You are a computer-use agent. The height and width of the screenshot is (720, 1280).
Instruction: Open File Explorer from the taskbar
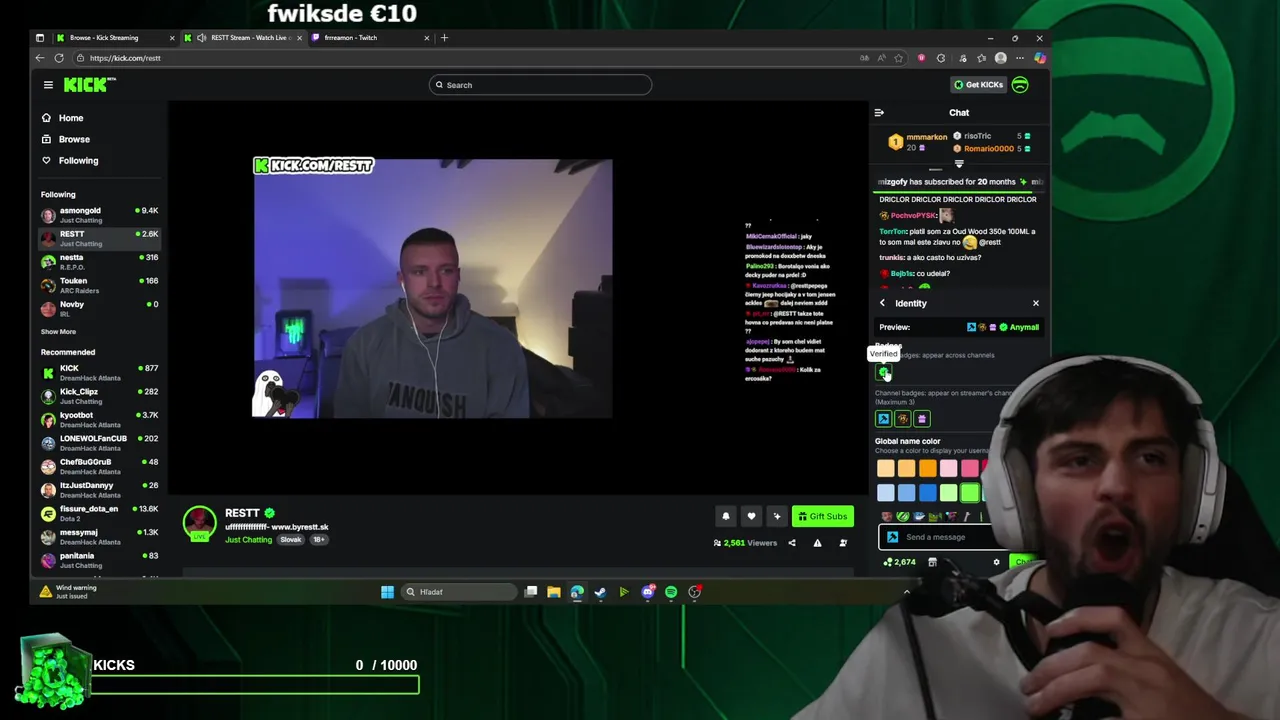coord(554,592)
